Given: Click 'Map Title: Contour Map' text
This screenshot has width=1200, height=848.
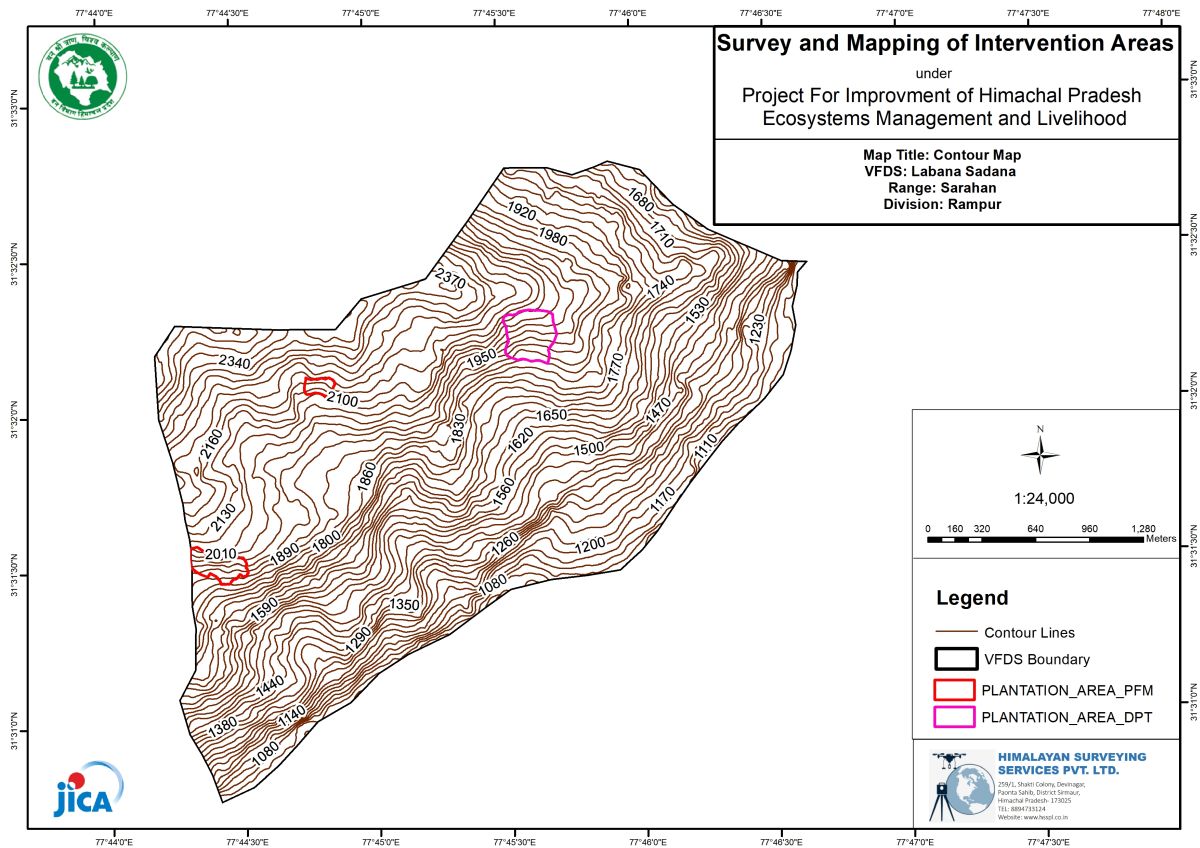Looking at the screenshot, I should coord(942,156).
